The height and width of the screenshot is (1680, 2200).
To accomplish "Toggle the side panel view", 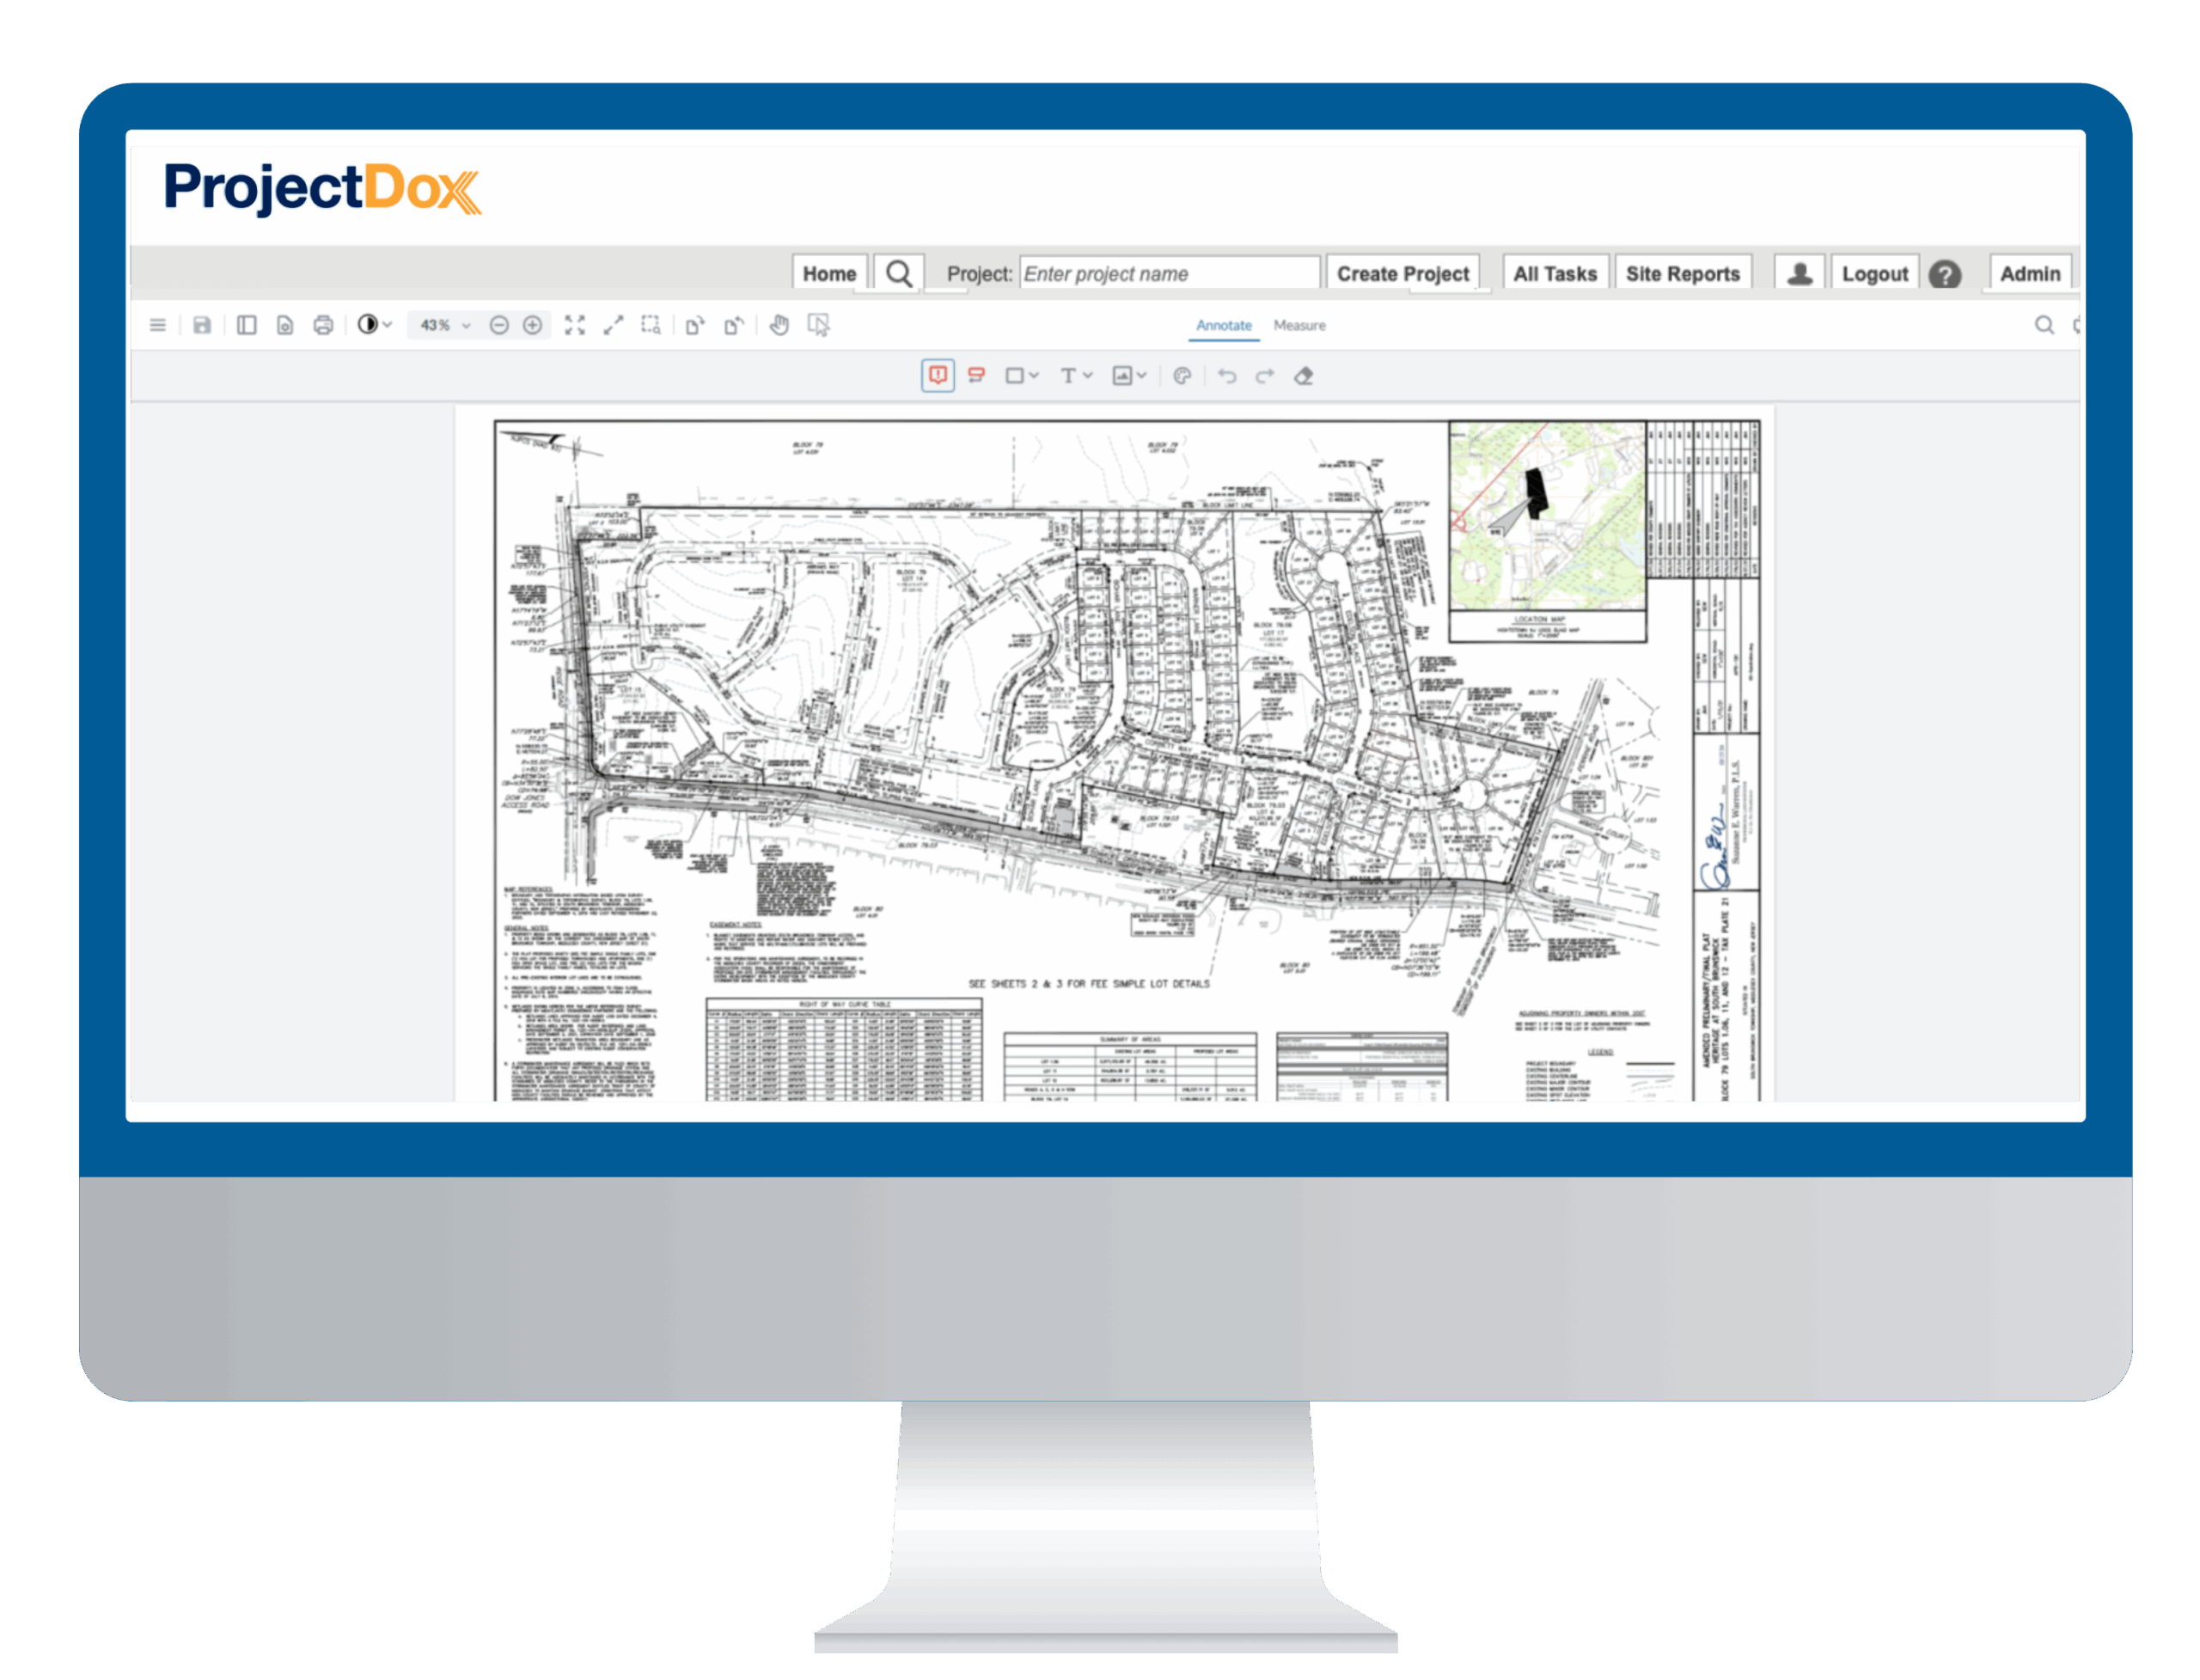I will coord(246,325).
